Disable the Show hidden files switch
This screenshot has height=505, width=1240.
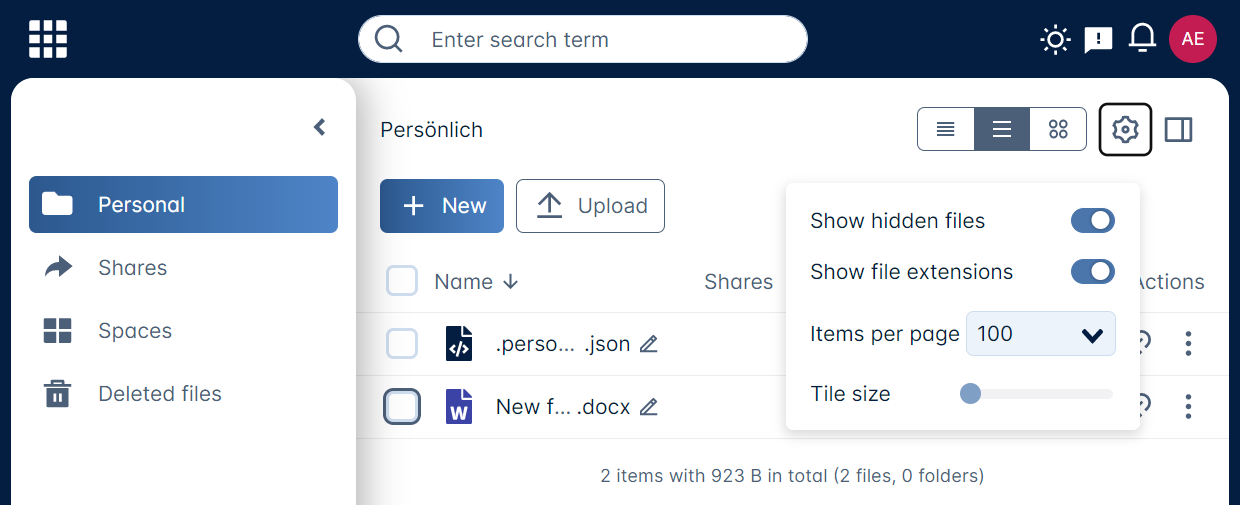pyautogui.click(x=1092, y=221)
